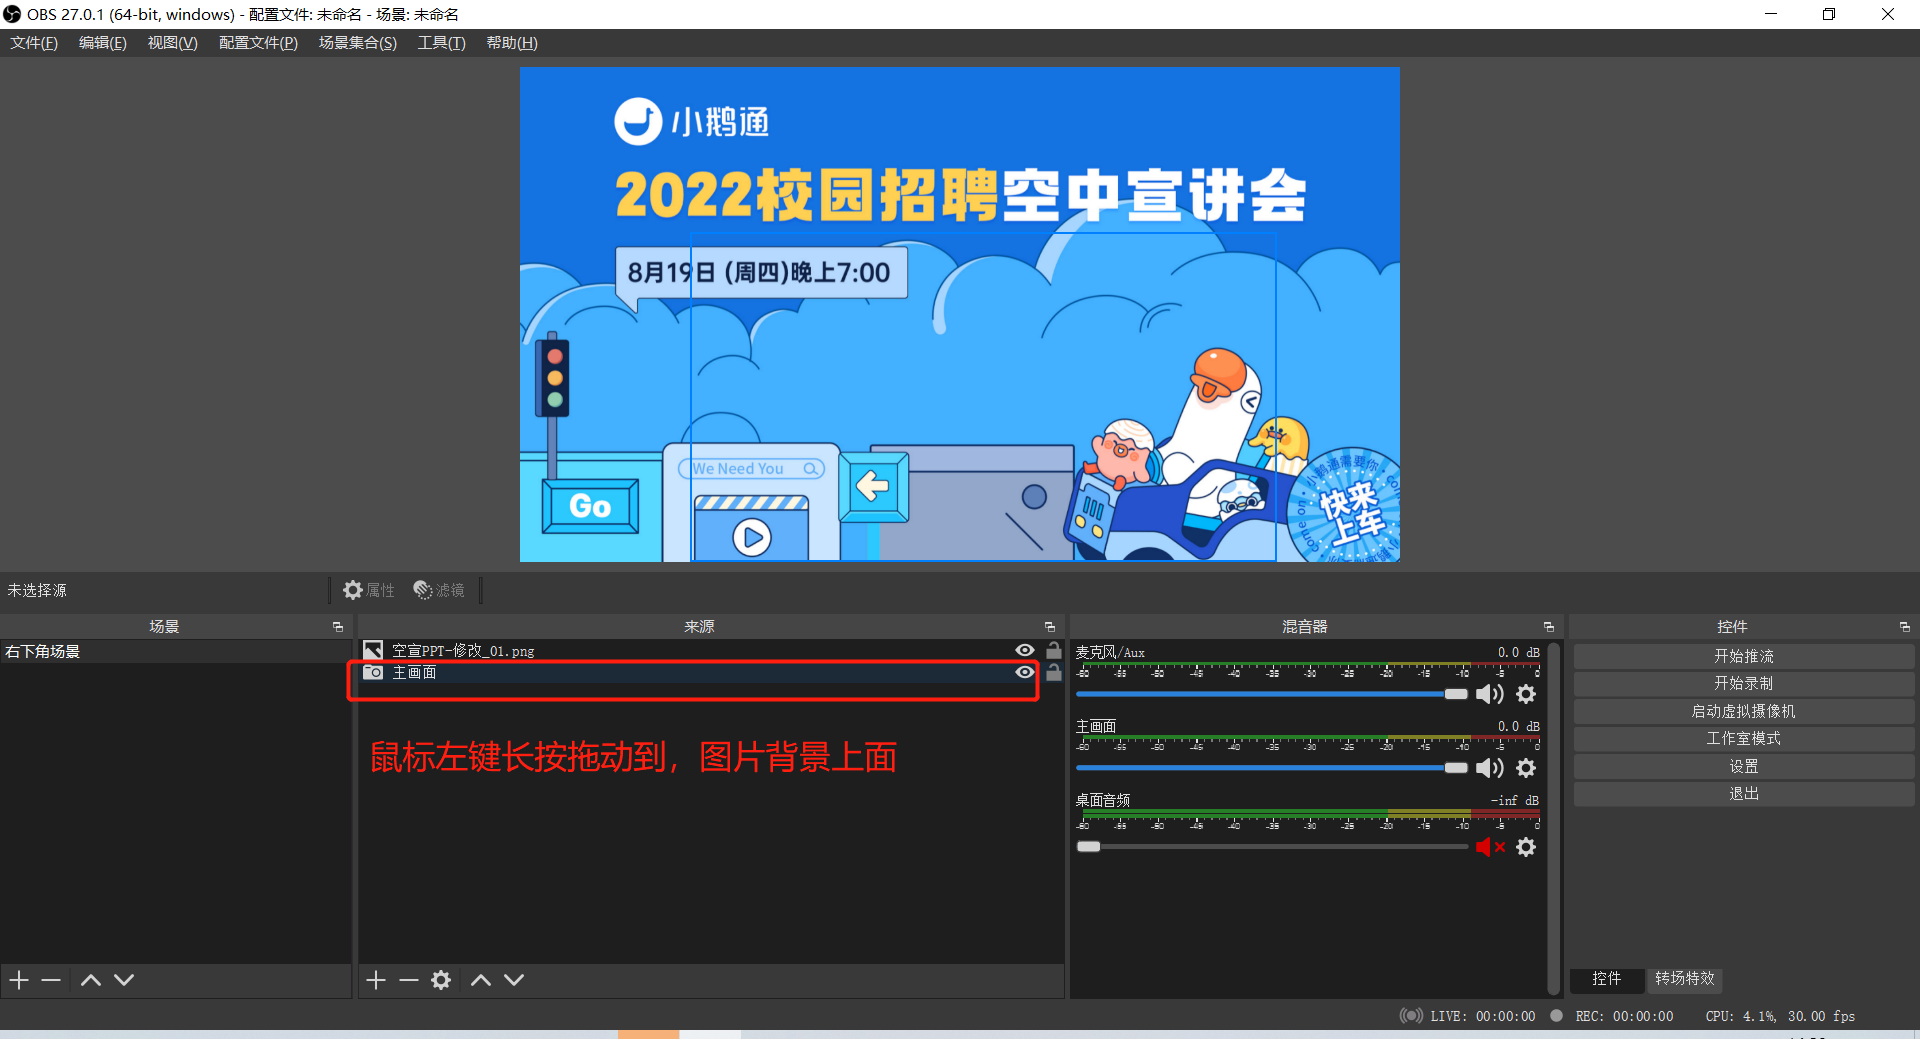Image resolution: width=1920 pixels, height=1039 pixels.
Task: Undock the 混音器 panel
Action: click(x=1549, y=627)
